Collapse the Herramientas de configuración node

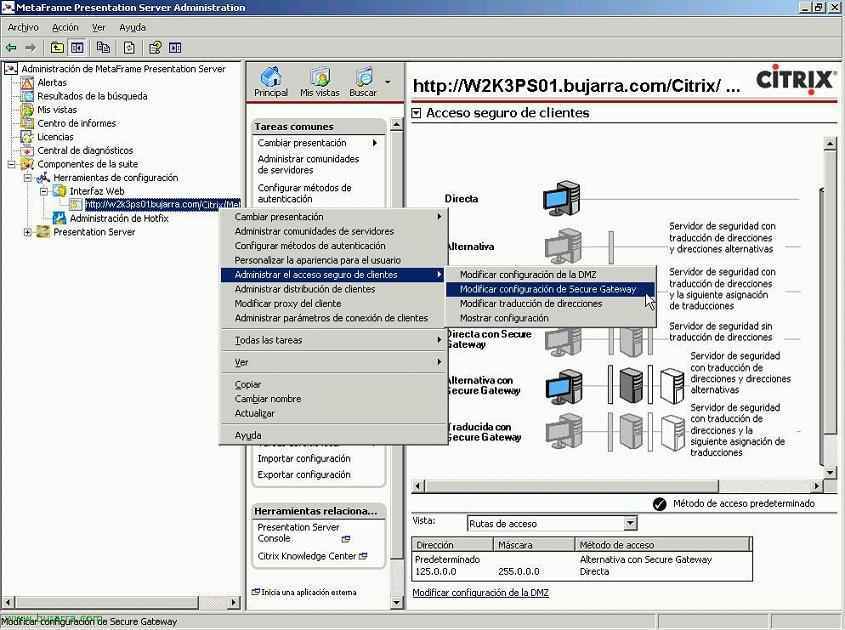(x=27, y=178)
